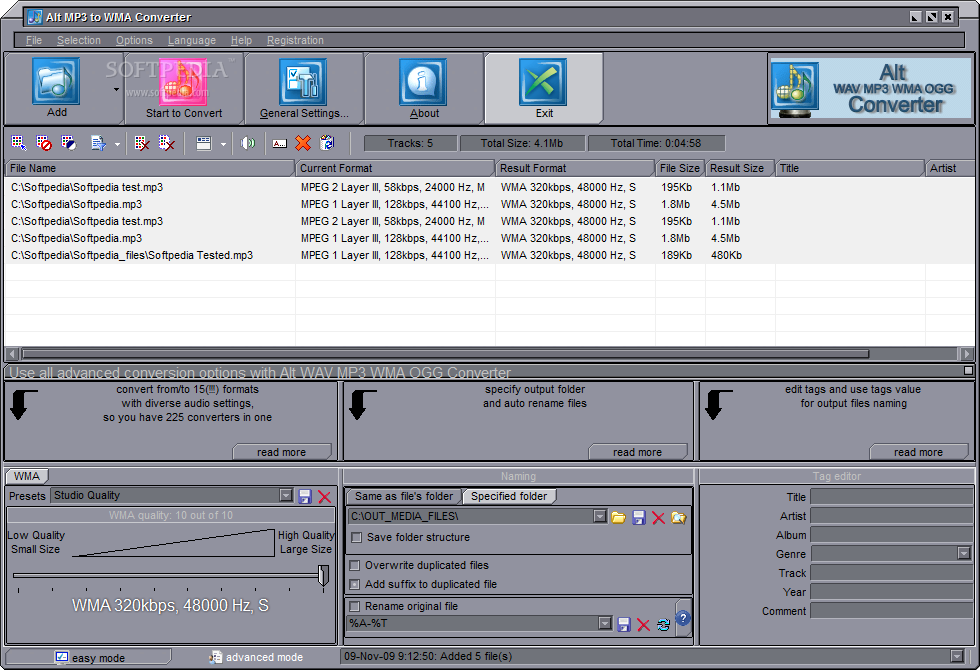Switch to advanced mode

(256, 657)
